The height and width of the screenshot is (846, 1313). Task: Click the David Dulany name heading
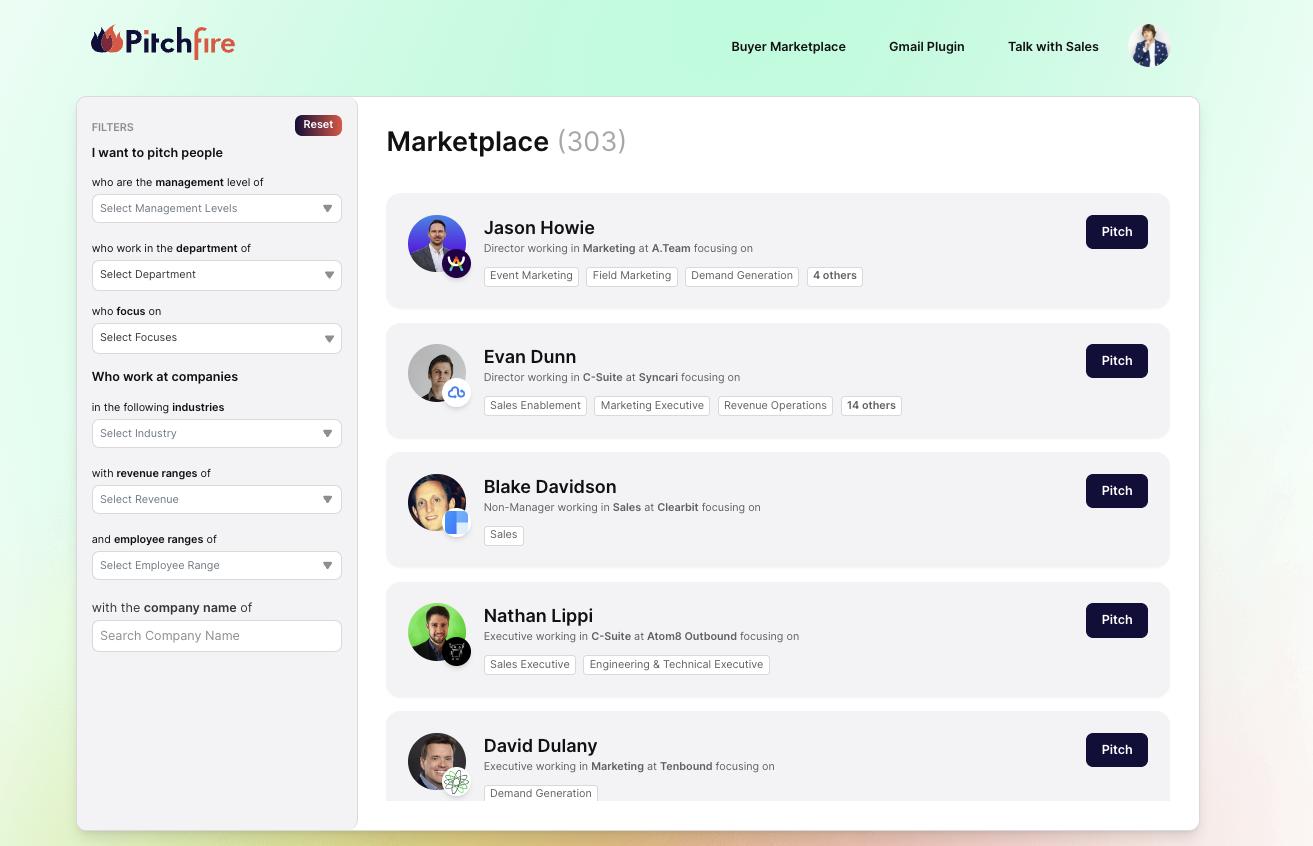[541, 746]
